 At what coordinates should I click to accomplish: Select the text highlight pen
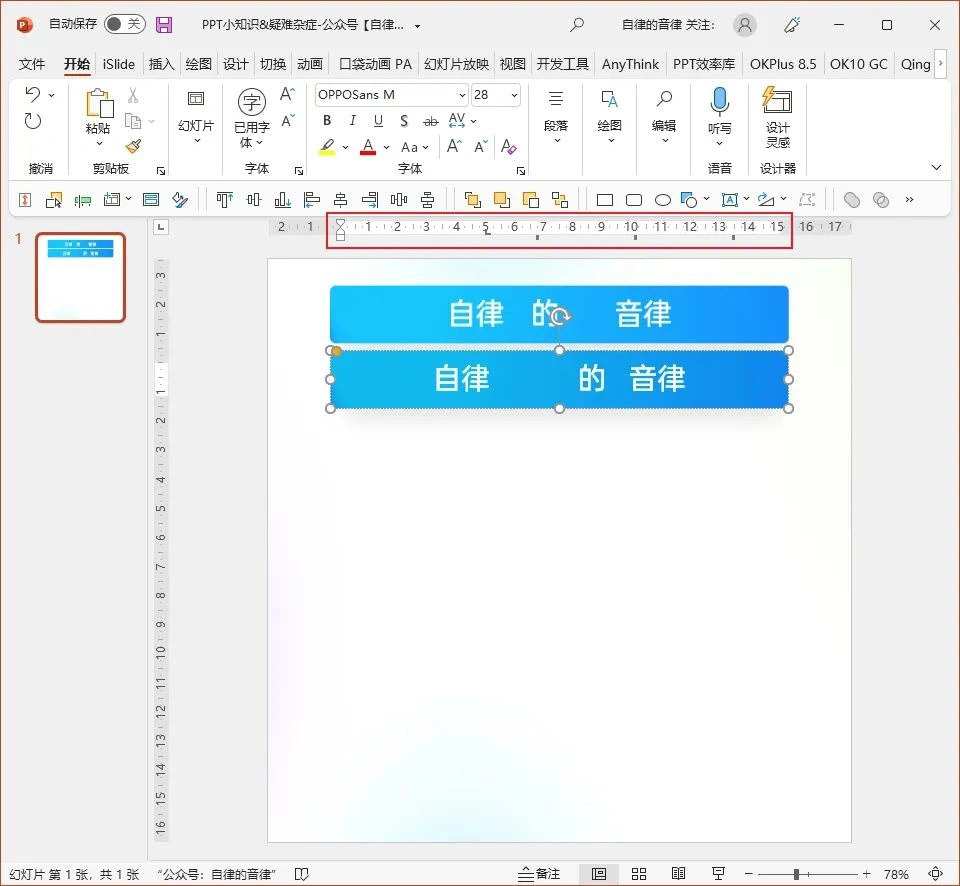coord(327,146)
